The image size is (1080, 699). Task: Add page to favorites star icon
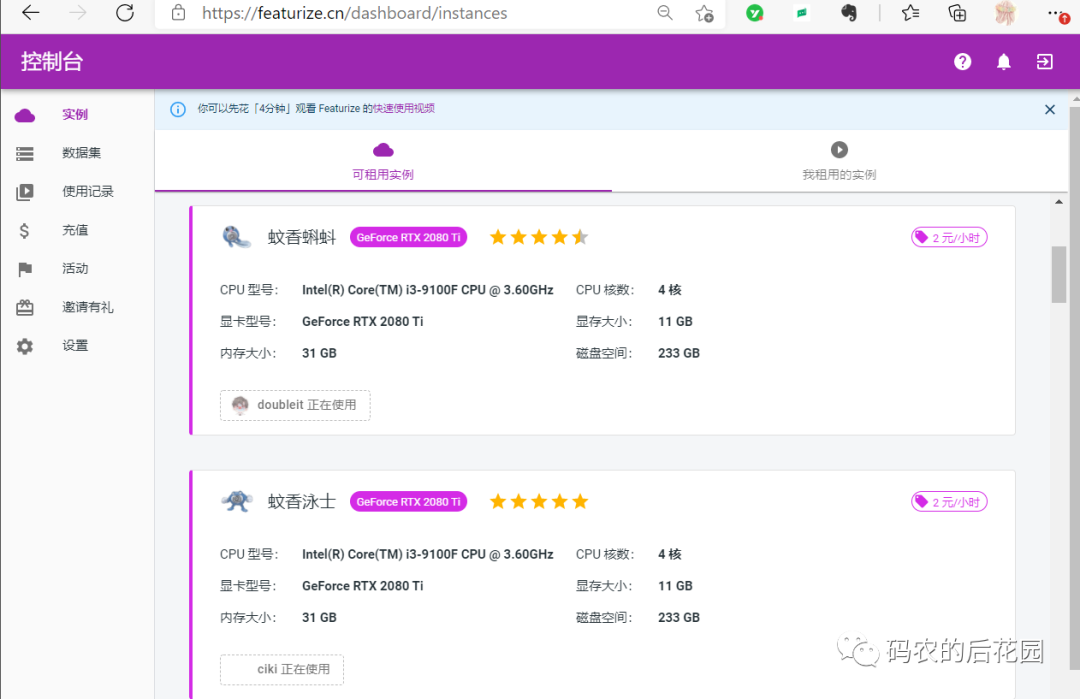click(704, 13)
